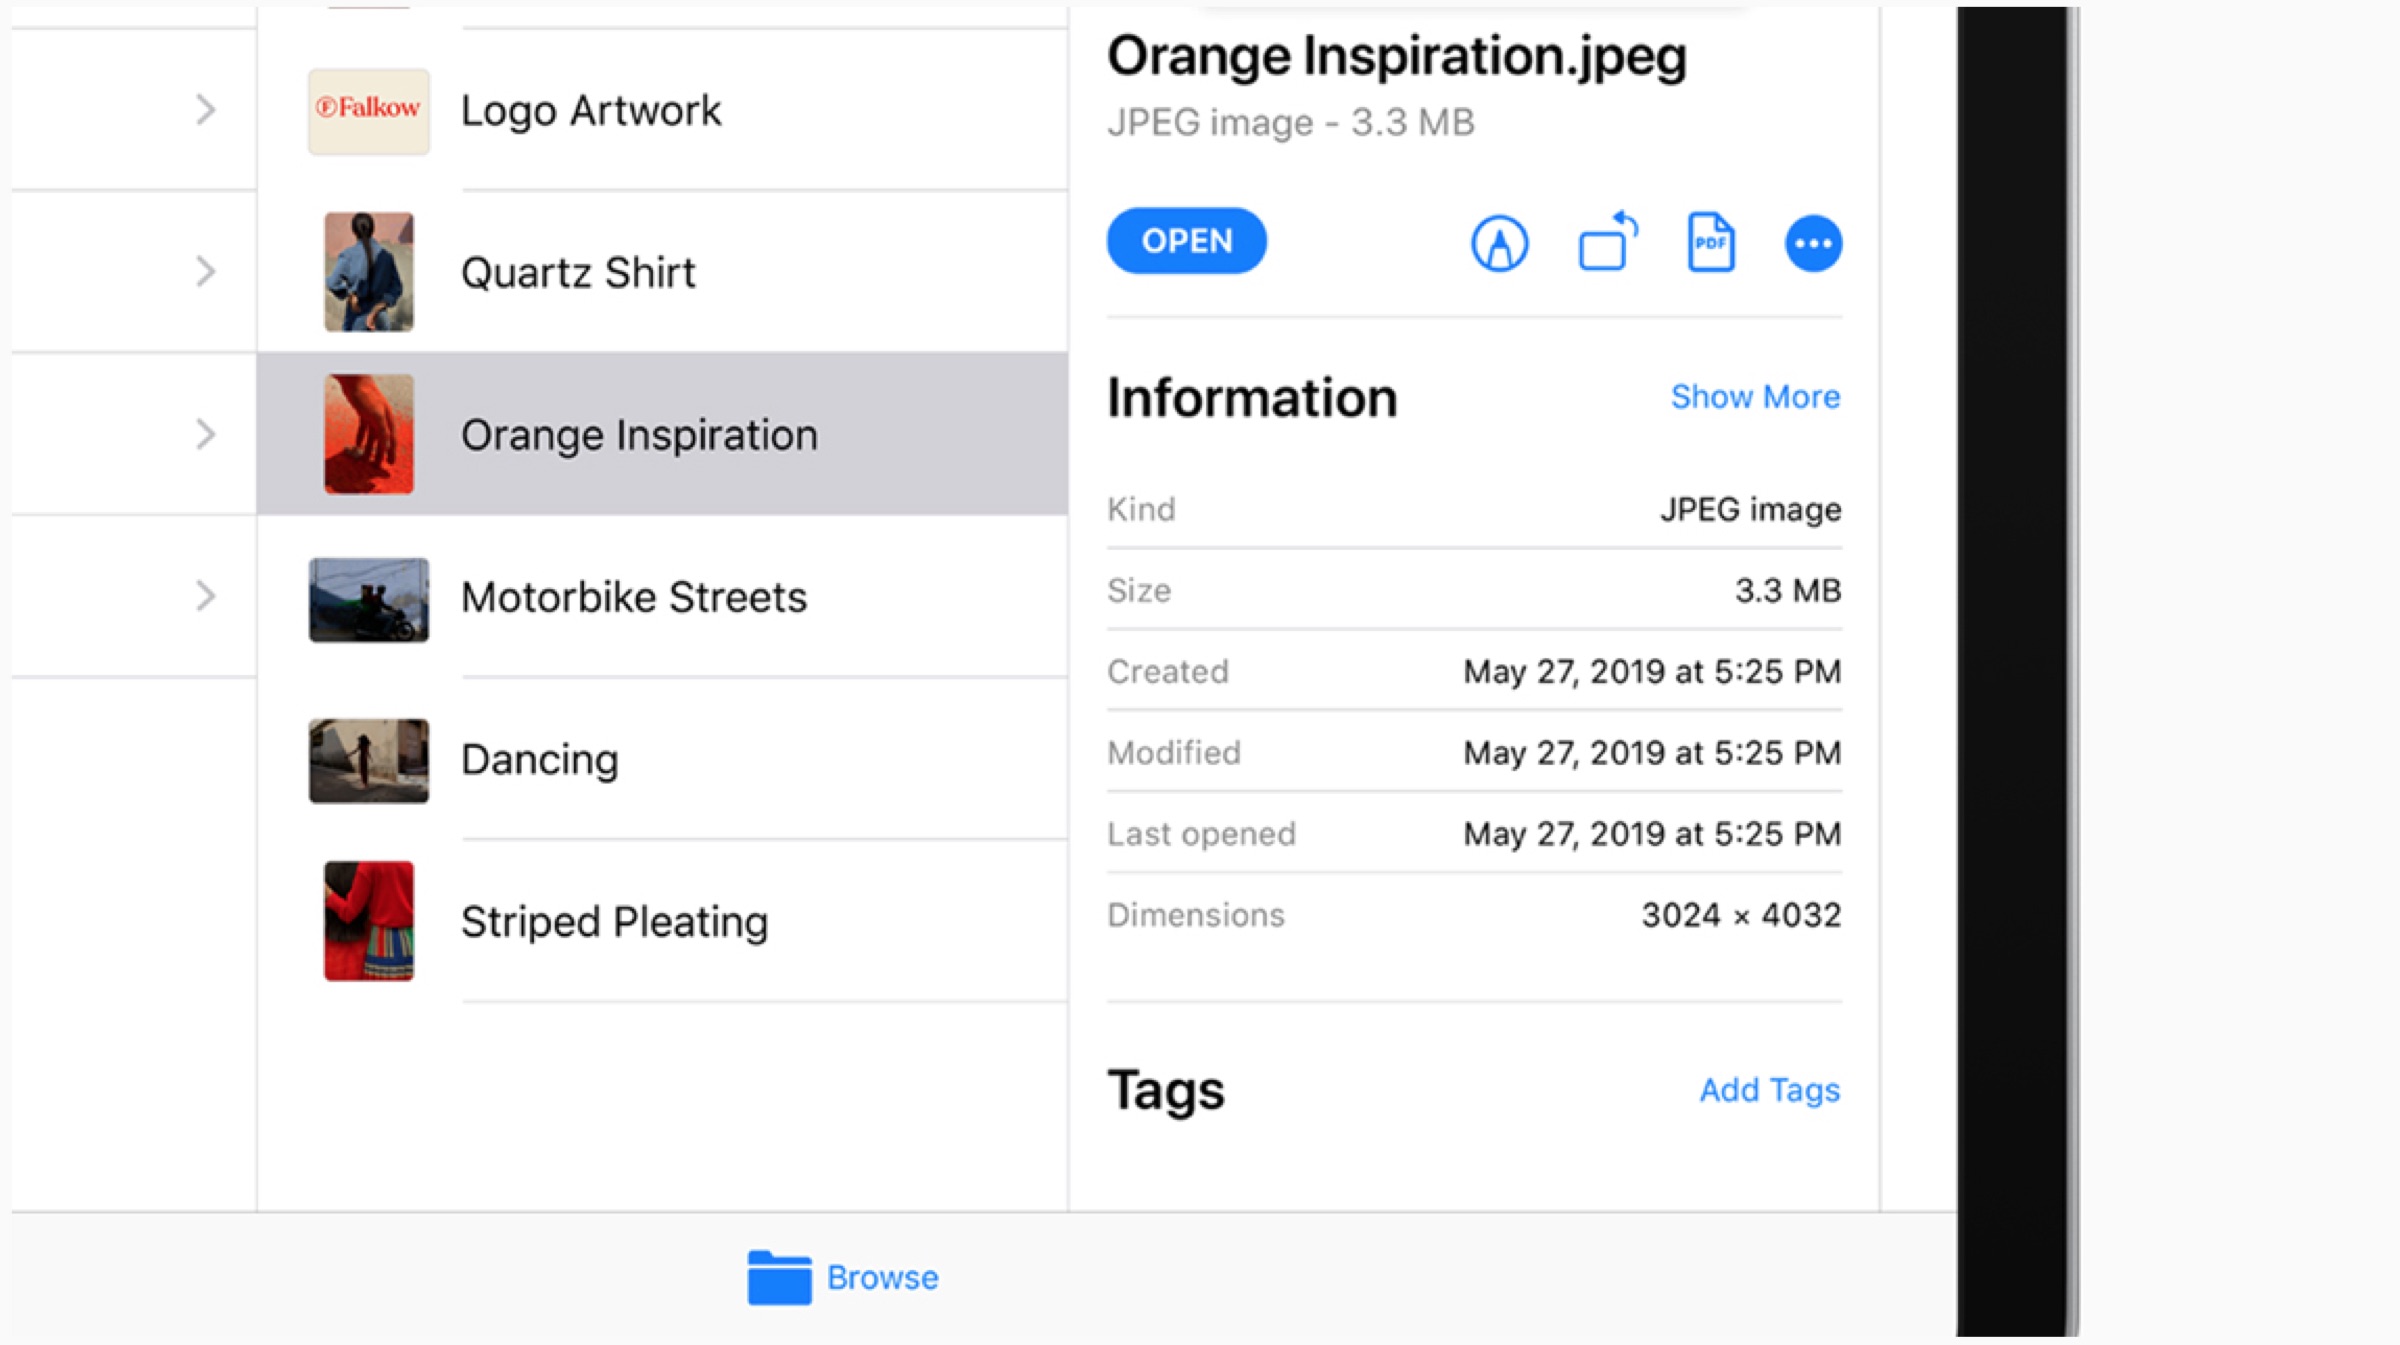2400x1345 pixels.
Task: Click the Striped Pleating thumbnail image
Action: [x=368, y=921]
